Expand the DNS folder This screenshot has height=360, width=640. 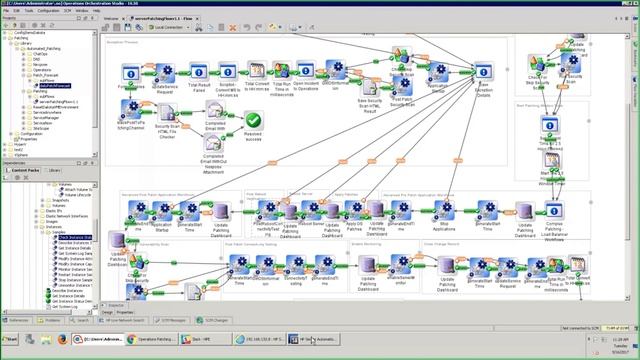[23, 59]
